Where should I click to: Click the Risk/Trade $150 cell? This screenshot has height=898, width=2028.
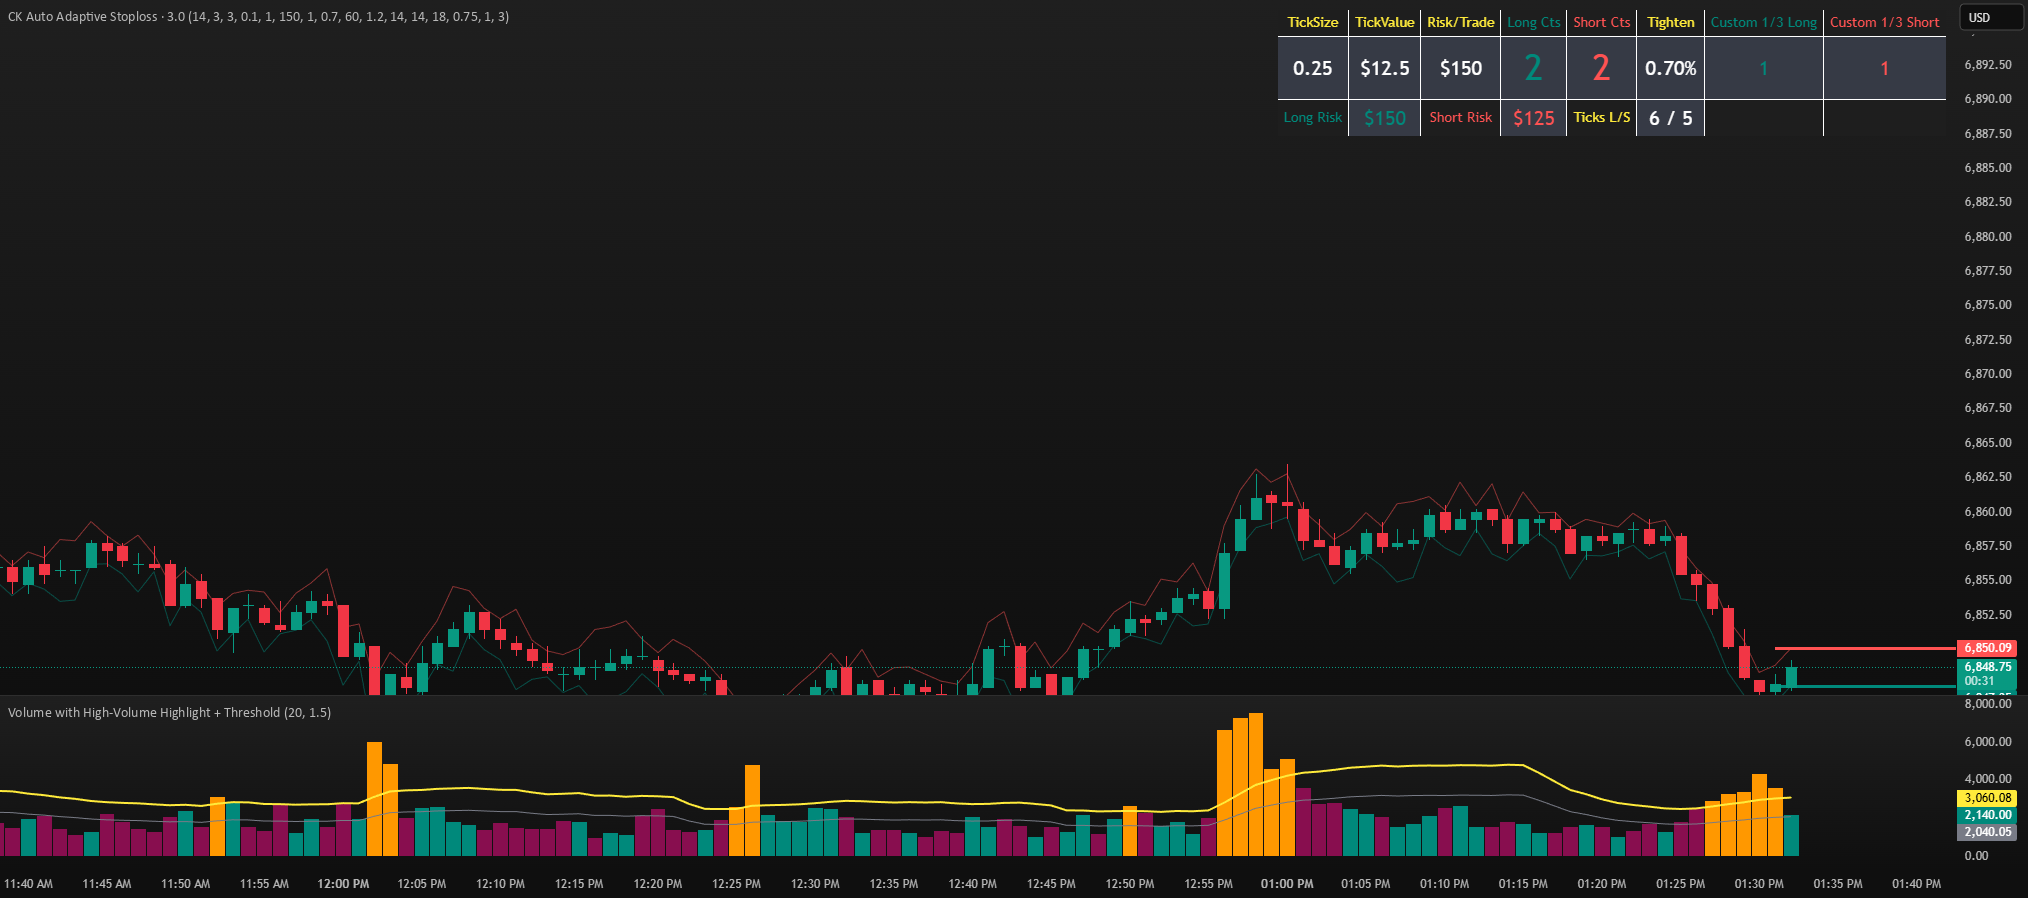1460,68
